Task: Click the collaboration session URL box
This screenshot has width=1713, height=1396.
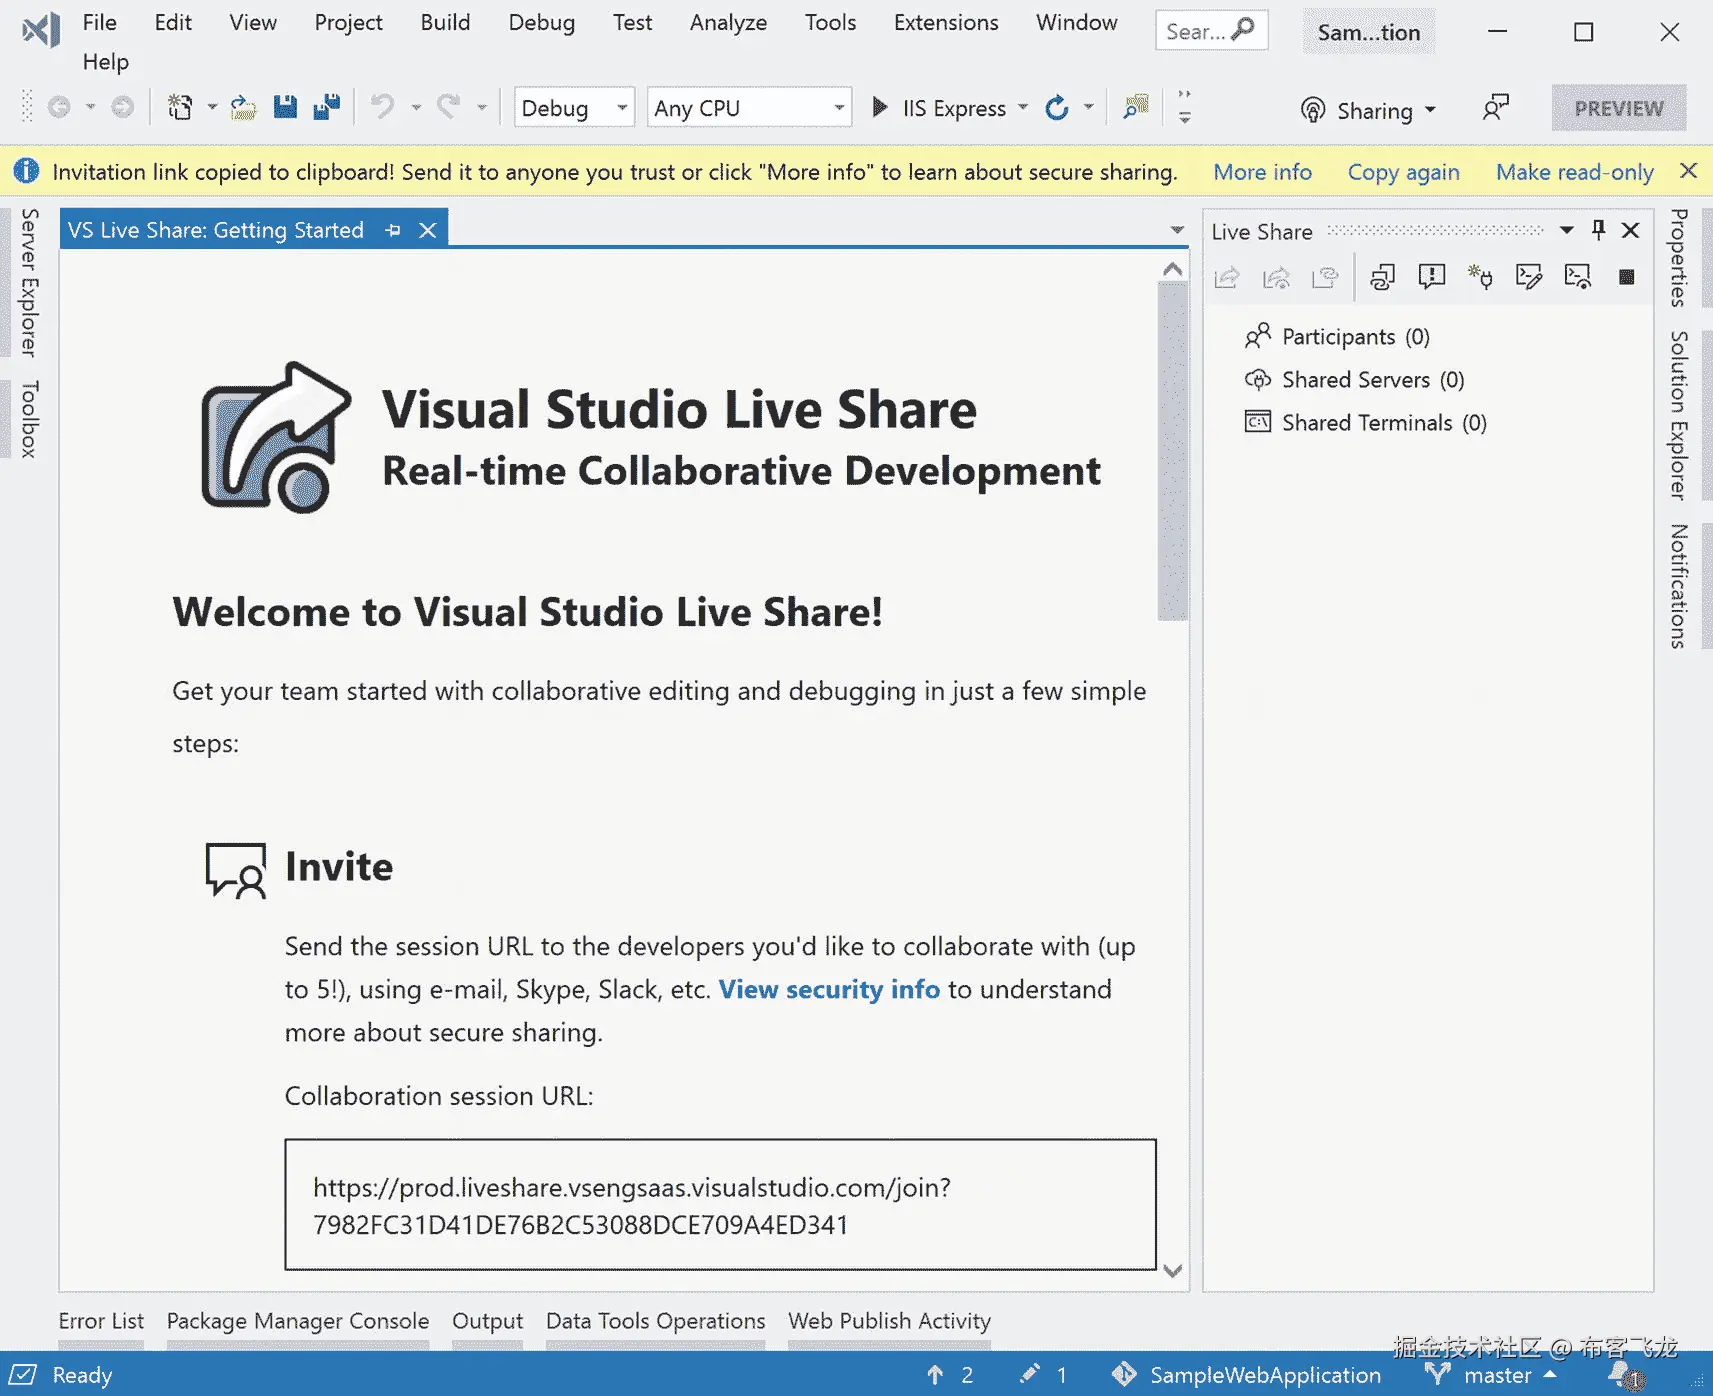Action: click(720, 1205)
